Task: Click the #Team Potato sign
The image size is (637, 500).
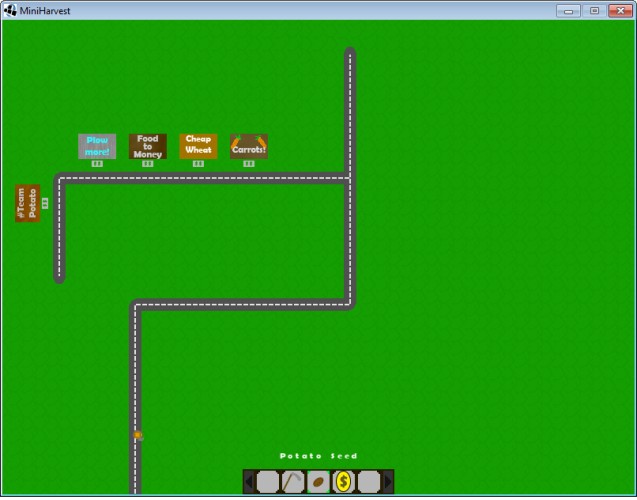Action: 28,203
